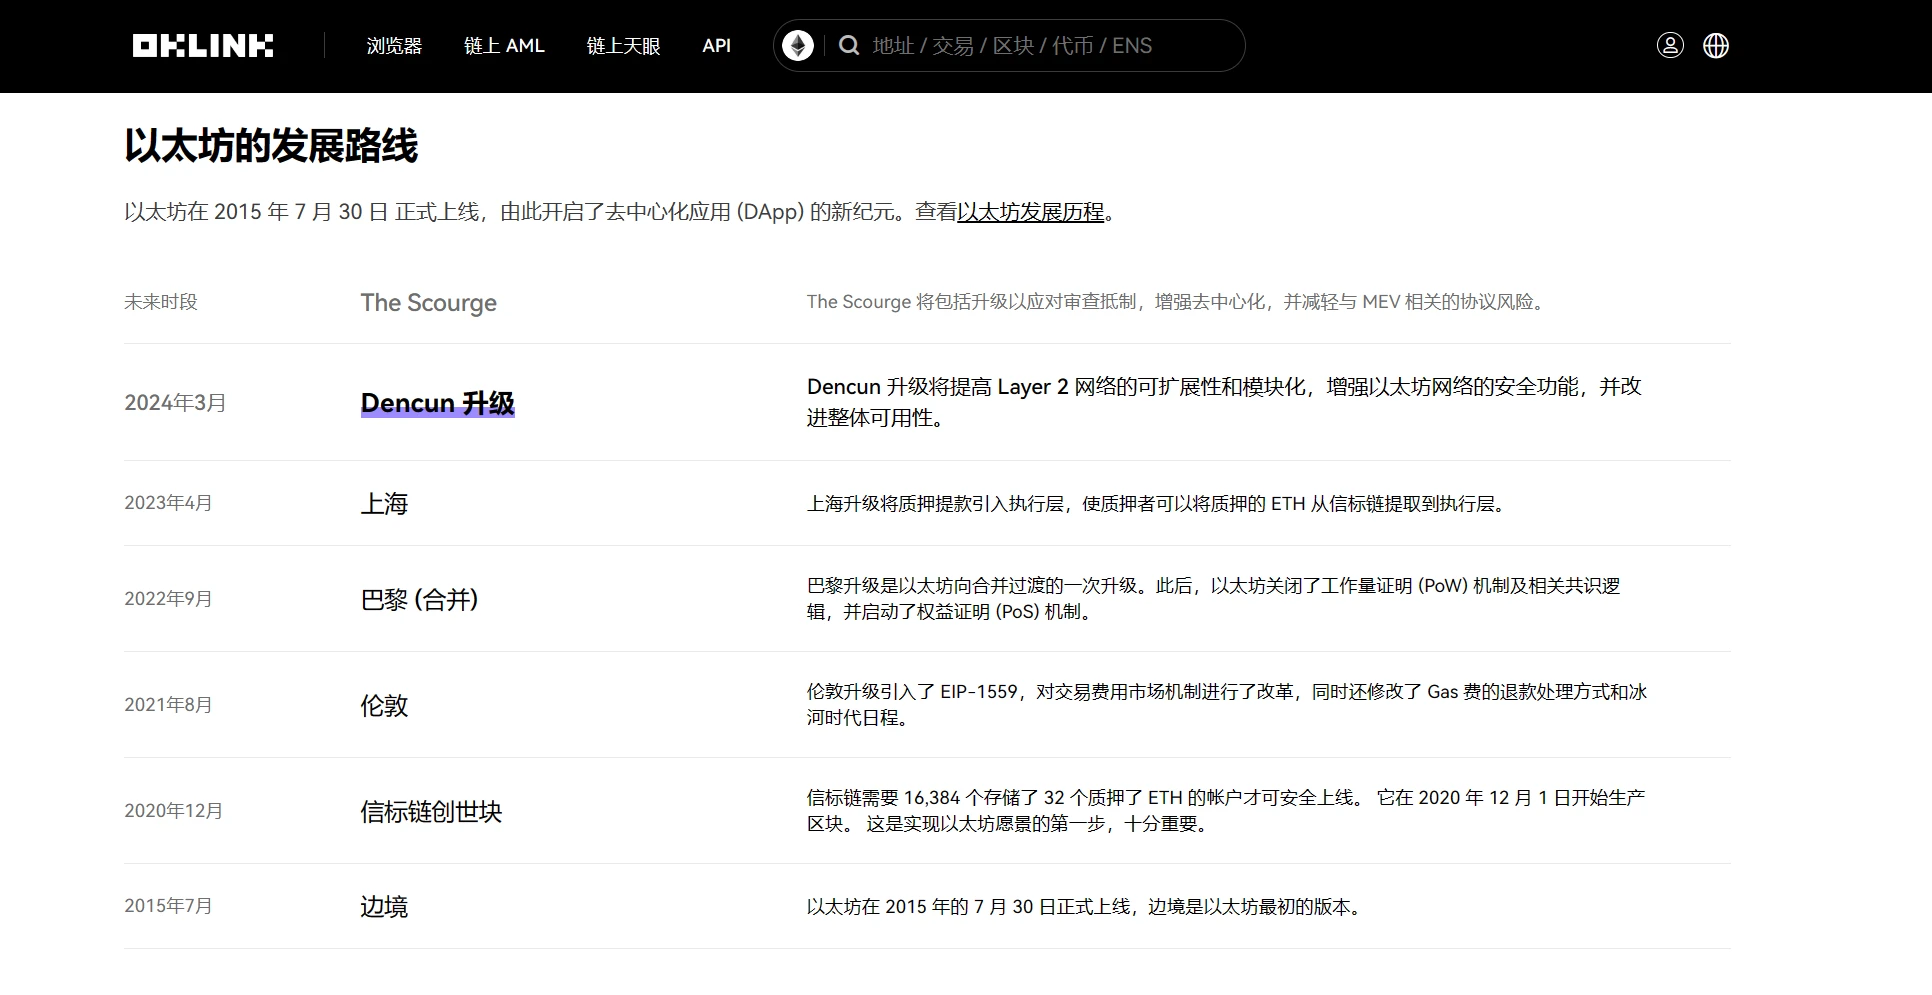Select the 伦敦 upgrade entry
Image resolution: width=1932 pixels, height=995 pixels.
point(383,705)
